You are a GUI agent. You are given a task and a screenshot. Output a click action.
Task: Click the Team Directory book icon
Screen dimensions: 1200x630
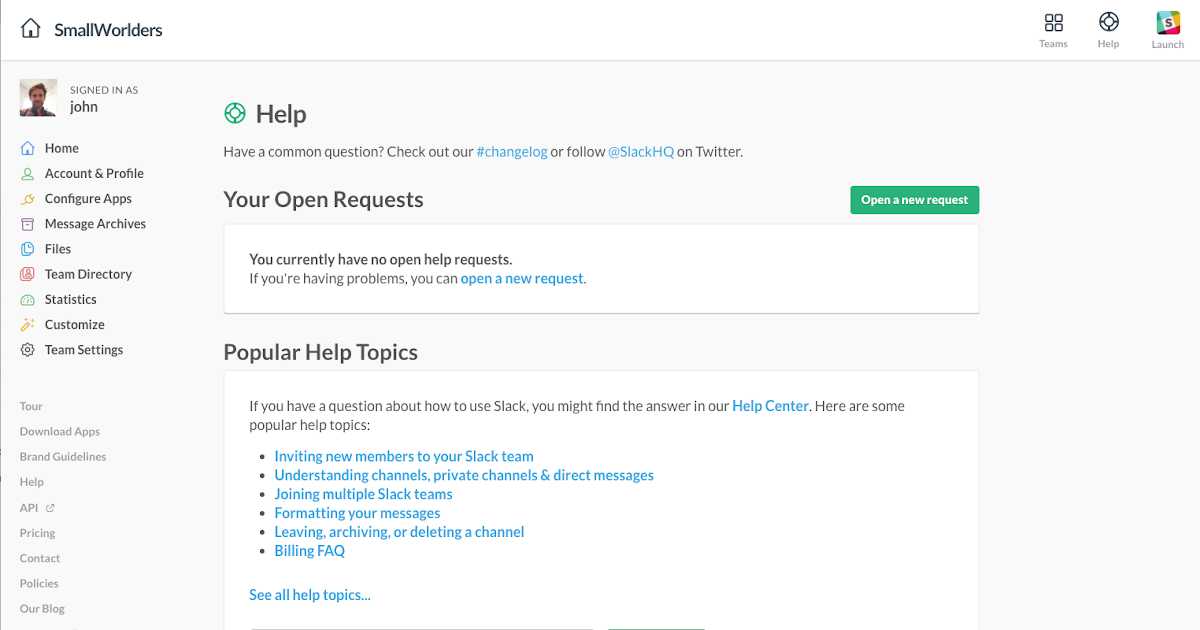tap(28, 274)
